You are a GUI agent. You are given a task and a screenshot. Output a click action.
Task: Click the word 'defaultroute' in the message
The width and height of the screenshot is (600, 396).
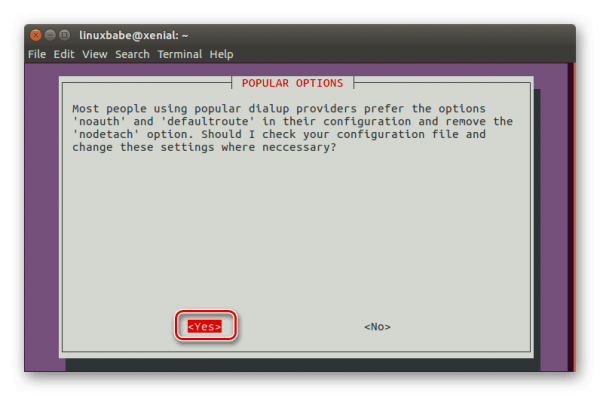[208, 121]
